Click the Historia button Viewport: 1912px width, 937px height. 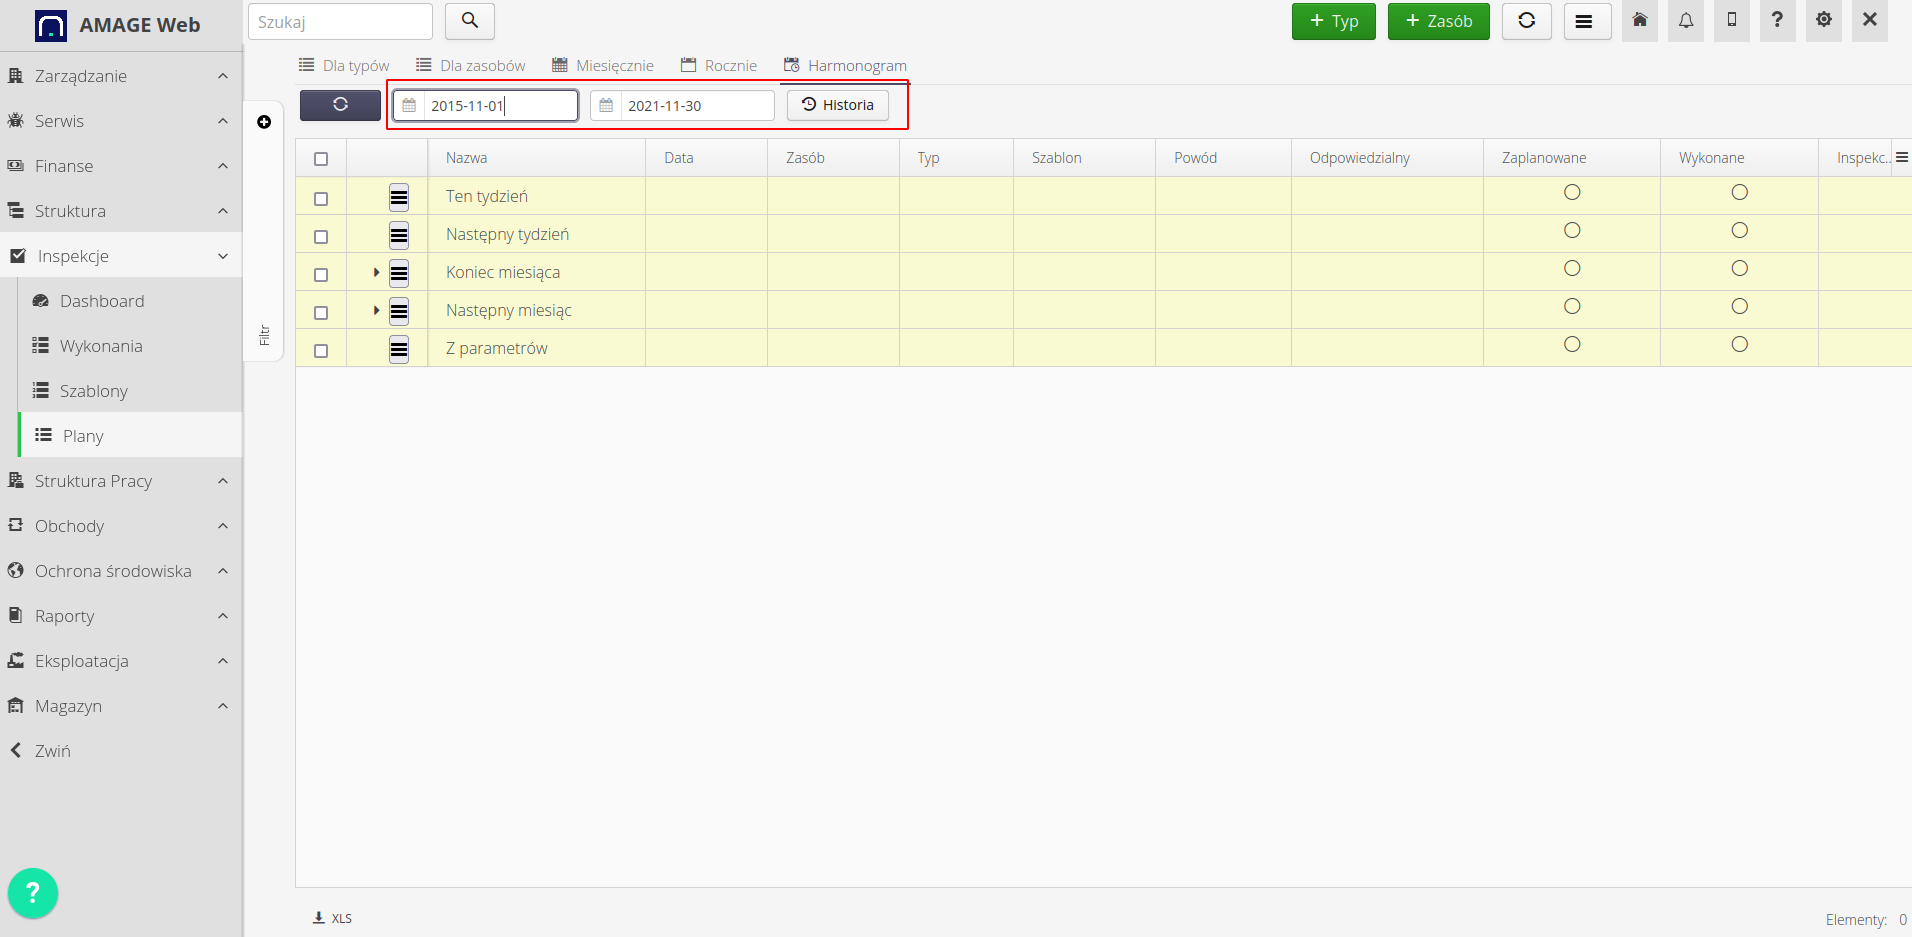click(x=838, y=105)
